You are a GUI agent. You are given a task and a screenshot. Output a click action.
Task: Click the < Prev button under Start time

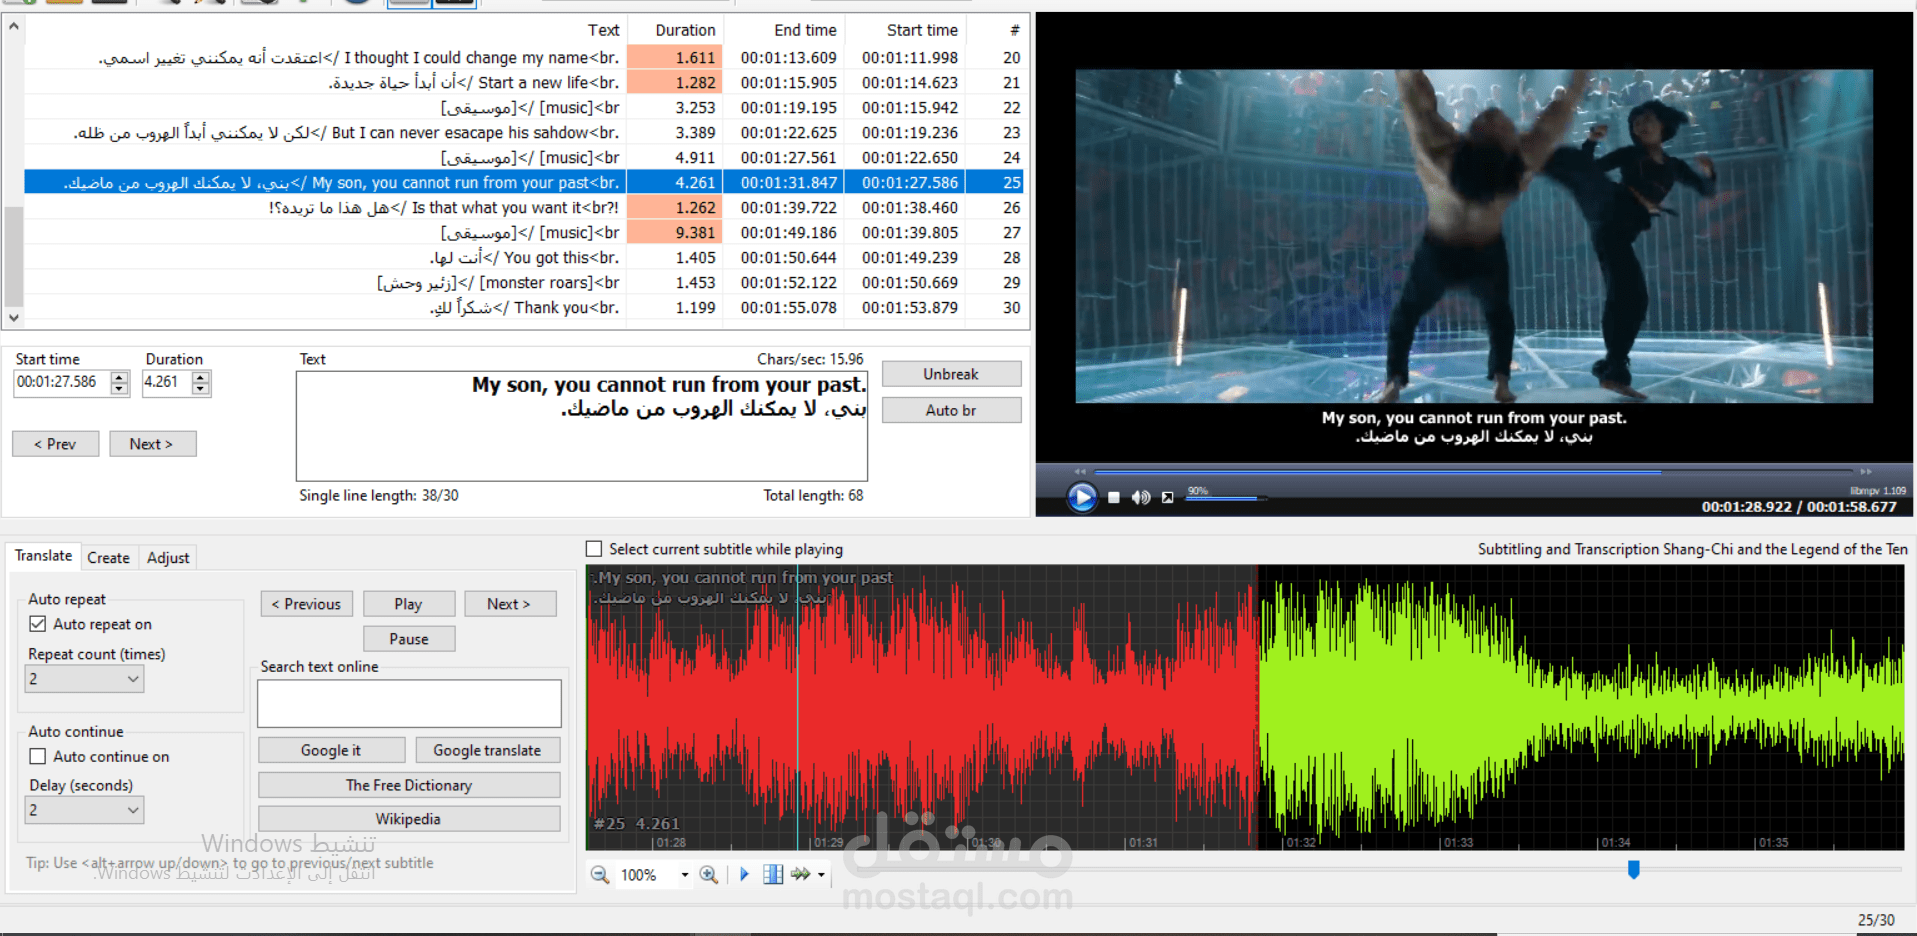[x=55, y=444]
